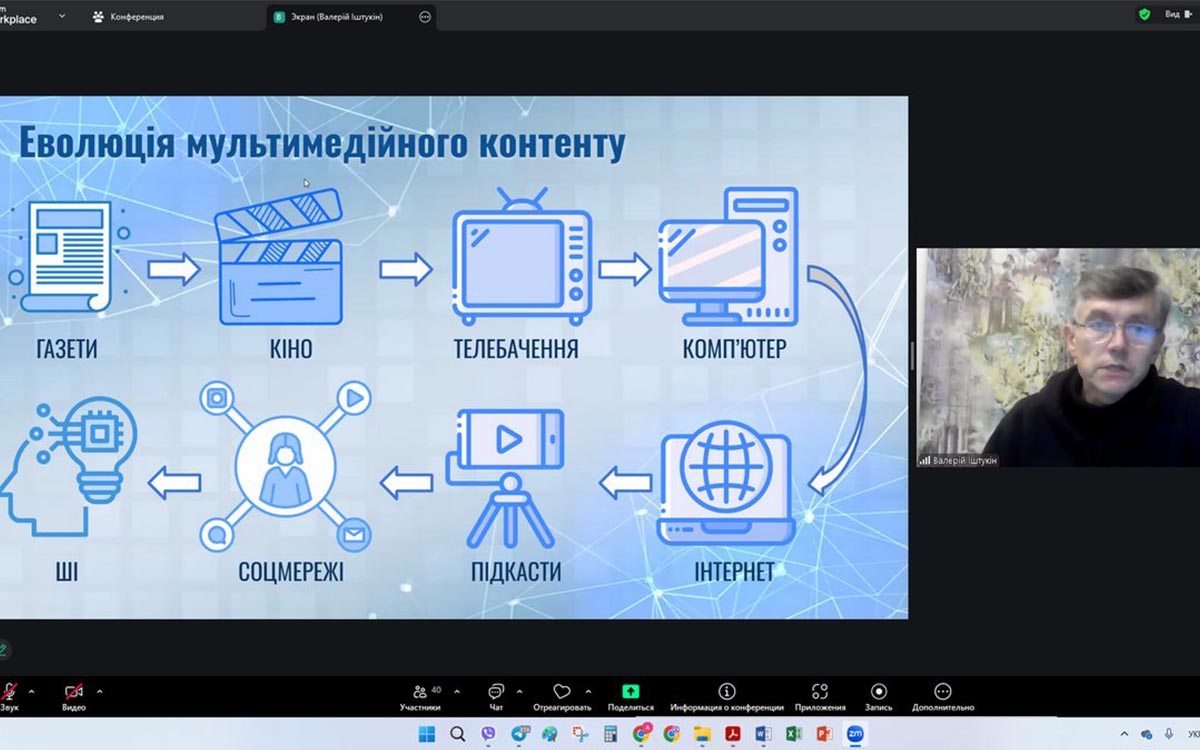1200x750 pixels.
Task: Open PowerPoint from the Windows taskbar
Action: tap(824, 734)
